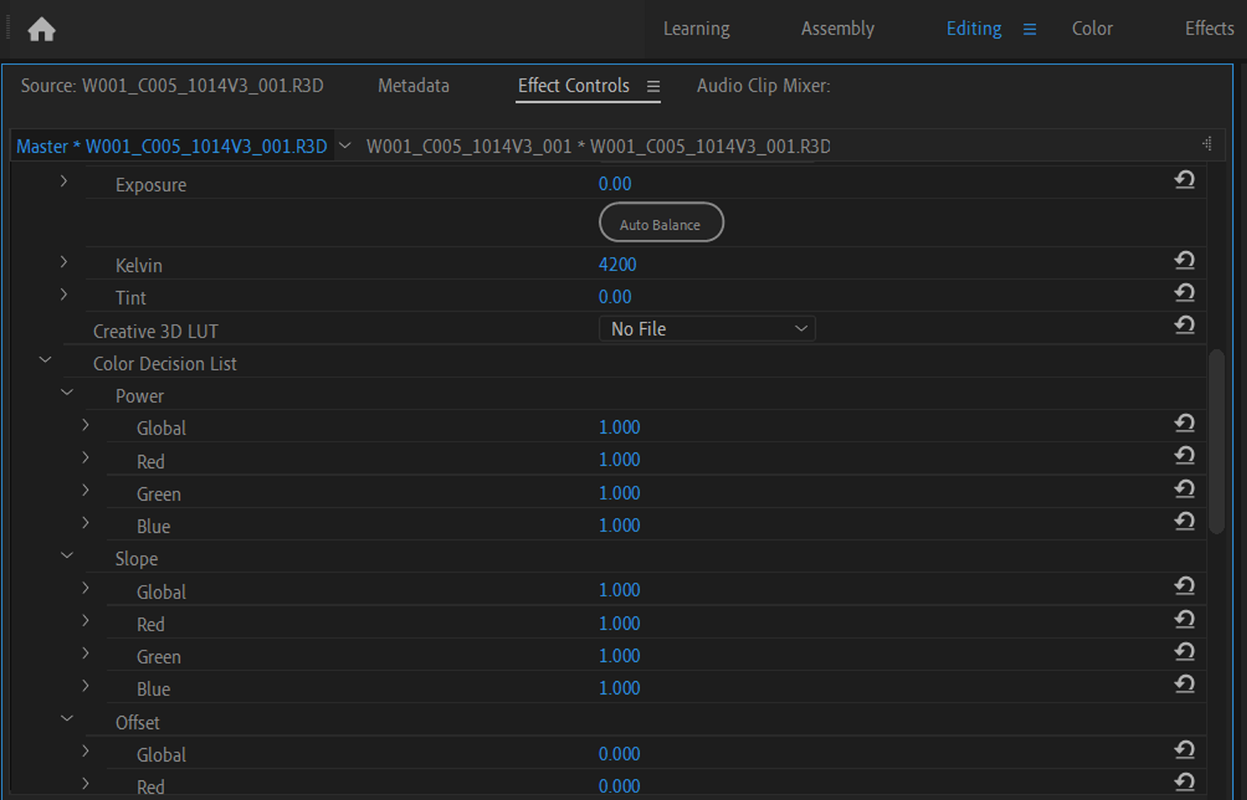Screen dimensions: 1247x800
Task: Reset the Kelvin parameter
Action: pos(1185,261)
